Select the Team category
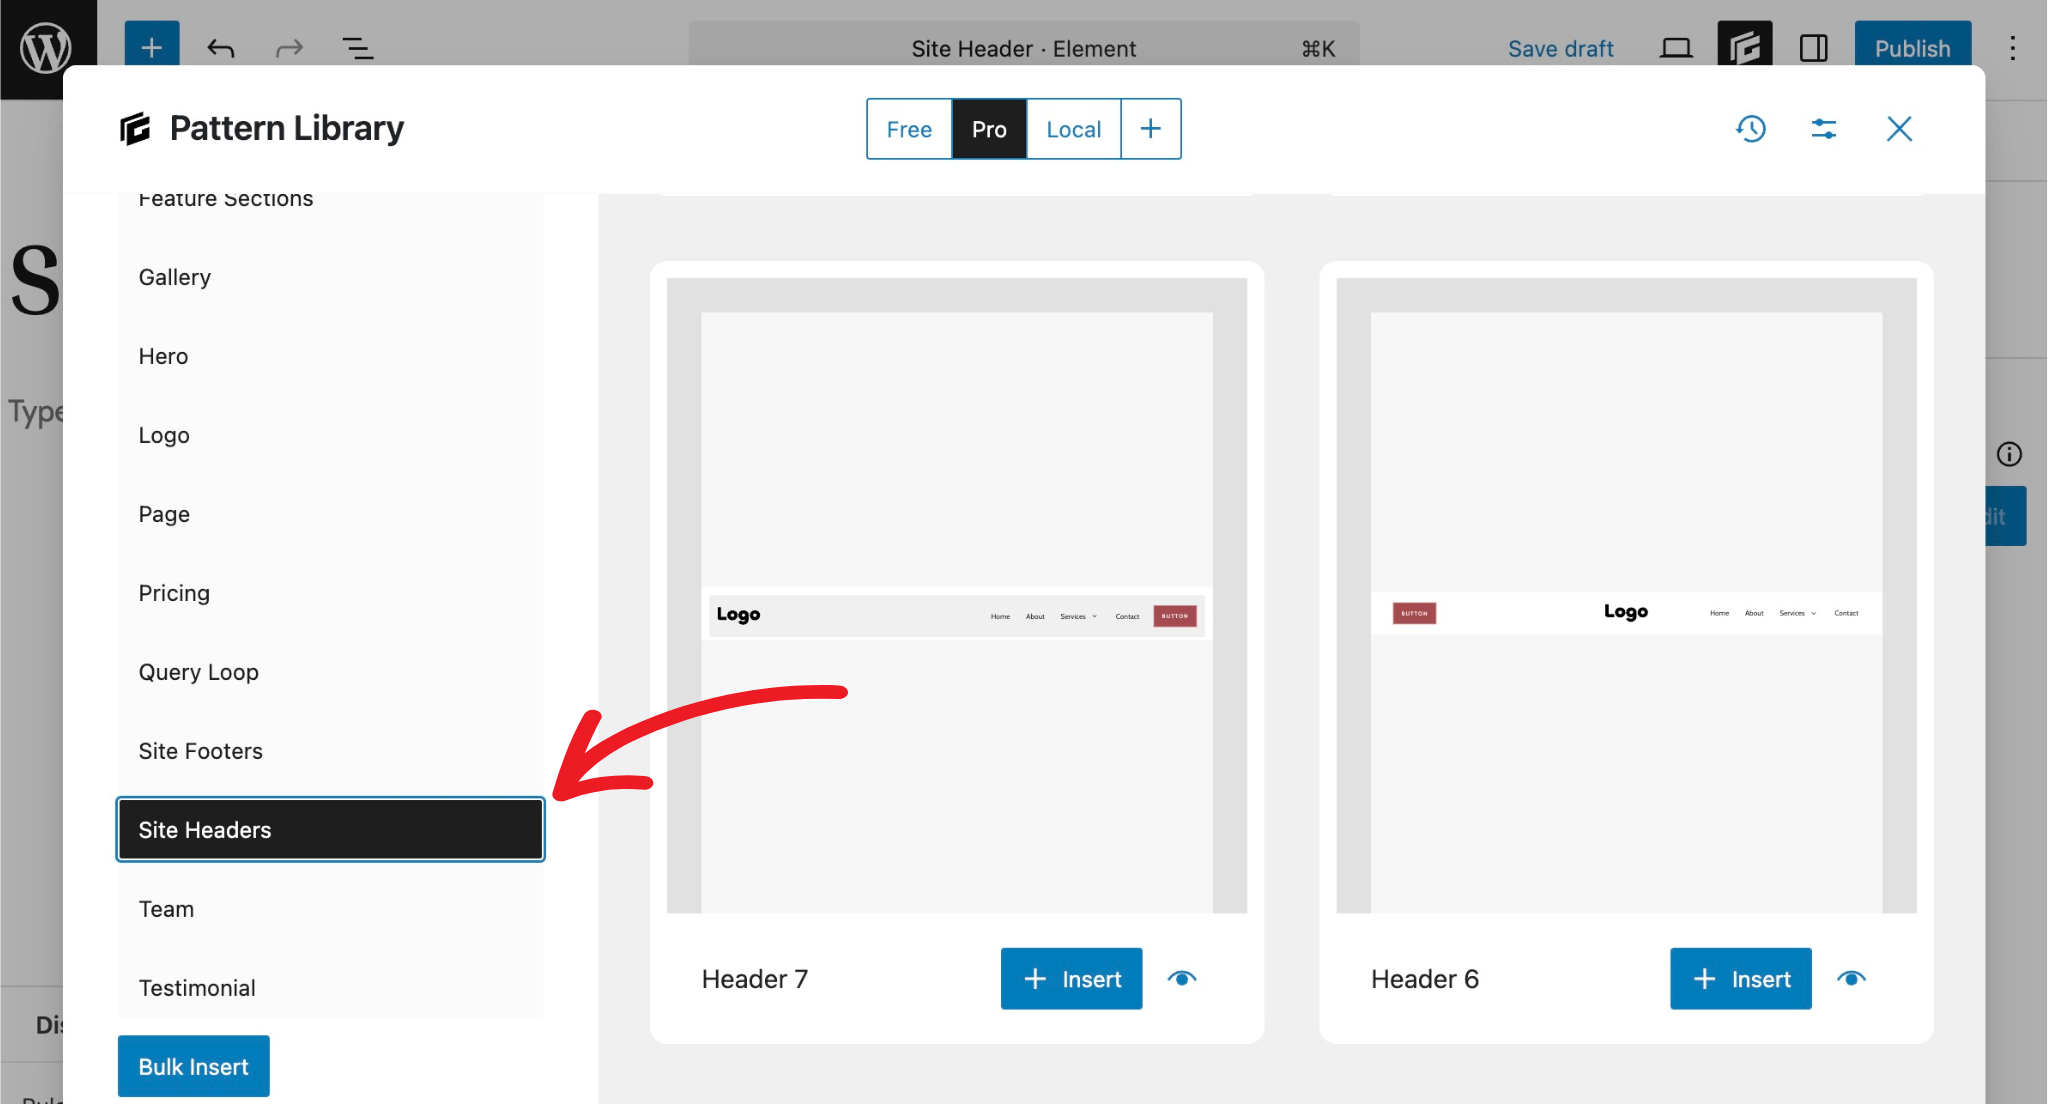 tap(330, 909)
